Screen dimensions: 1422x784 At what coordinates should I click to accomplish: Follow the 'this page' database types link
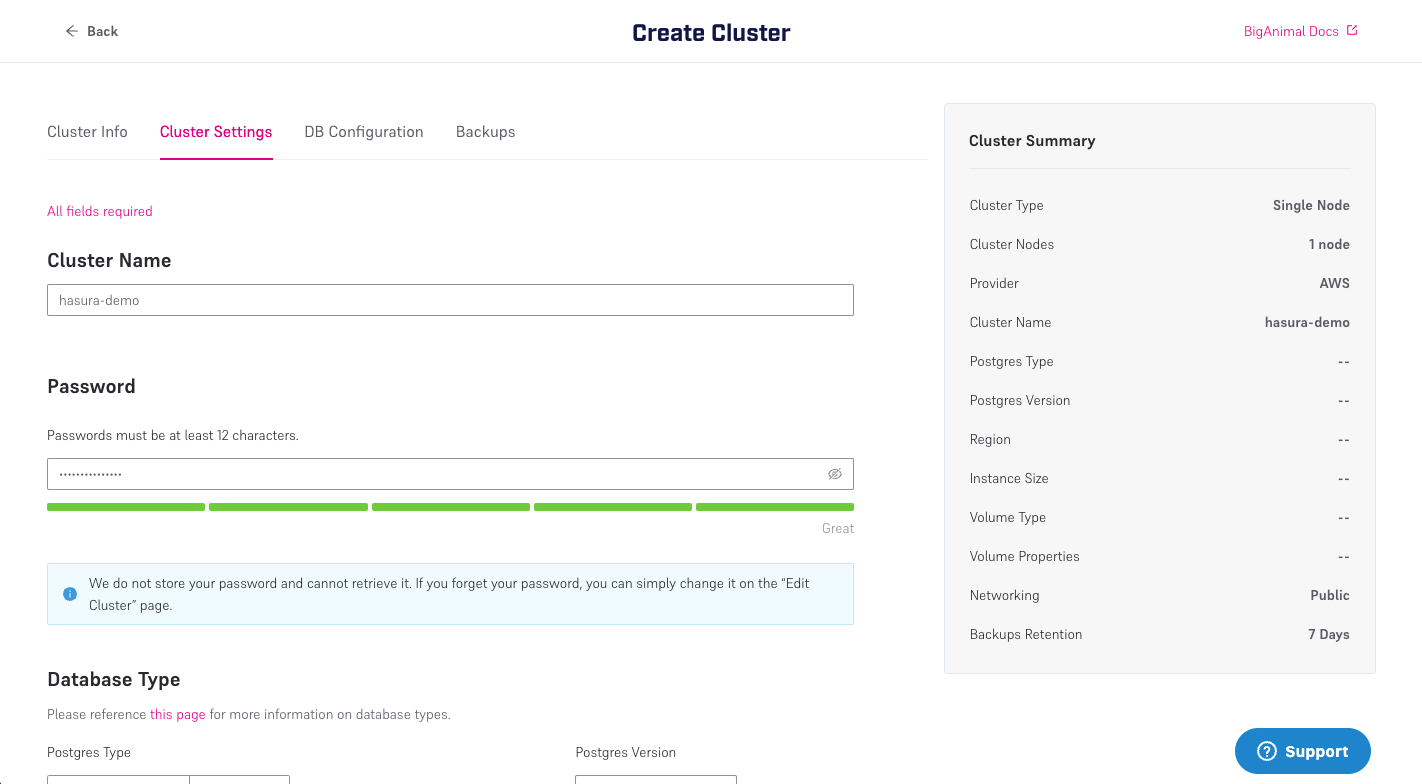coord(177,714)
